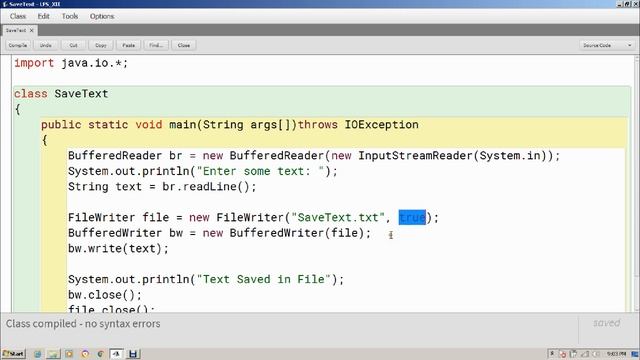The height and width of the screenshot is (360, 640).
Task: Open the Class menu
Action: pos(18,16)
